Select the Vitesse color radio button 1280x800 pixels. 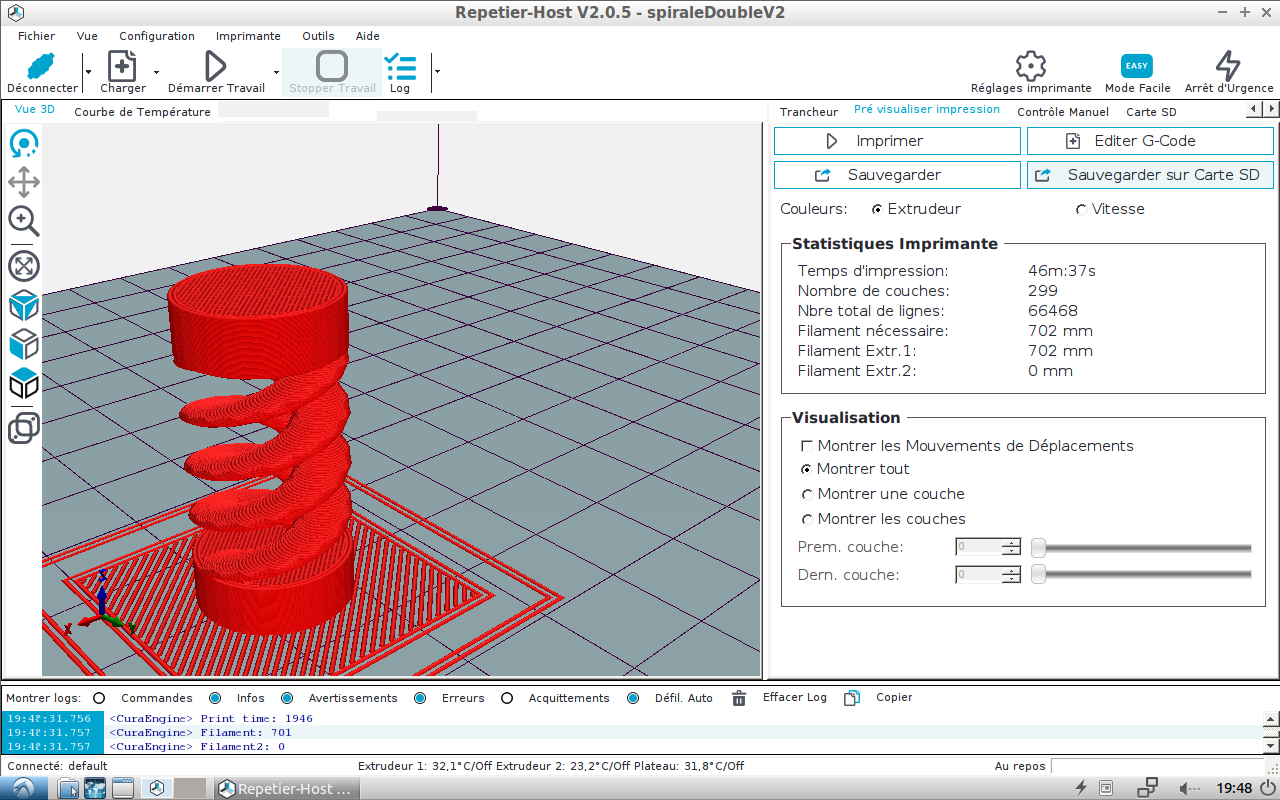point(1081,210)
